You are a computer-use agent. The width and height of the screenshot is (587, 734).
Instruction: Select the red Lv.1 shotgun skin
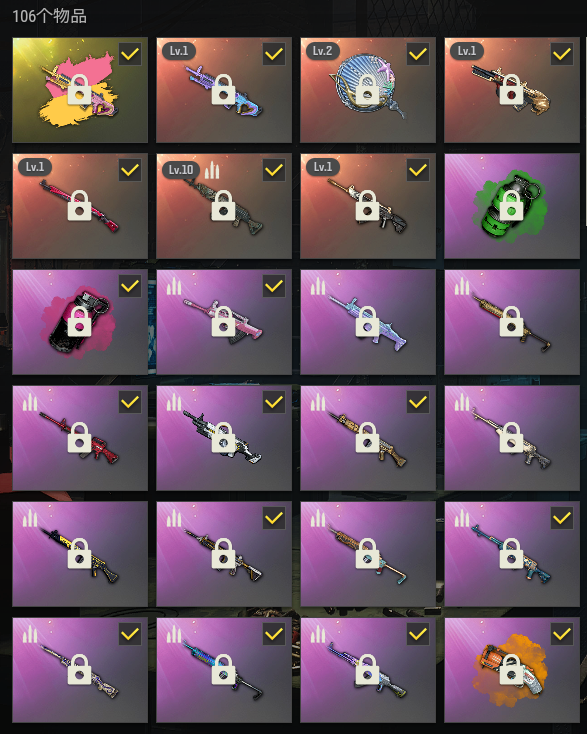coord(80,206)
